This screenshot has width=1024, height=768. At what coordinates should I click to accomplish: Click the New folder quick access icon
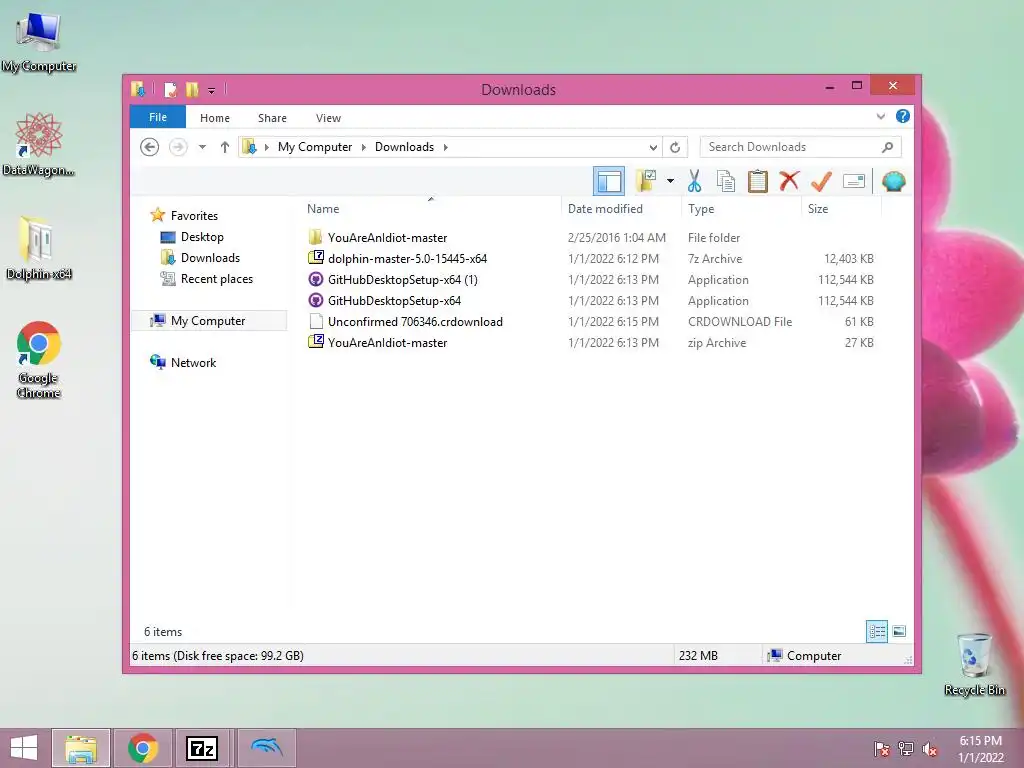(192, 89)
